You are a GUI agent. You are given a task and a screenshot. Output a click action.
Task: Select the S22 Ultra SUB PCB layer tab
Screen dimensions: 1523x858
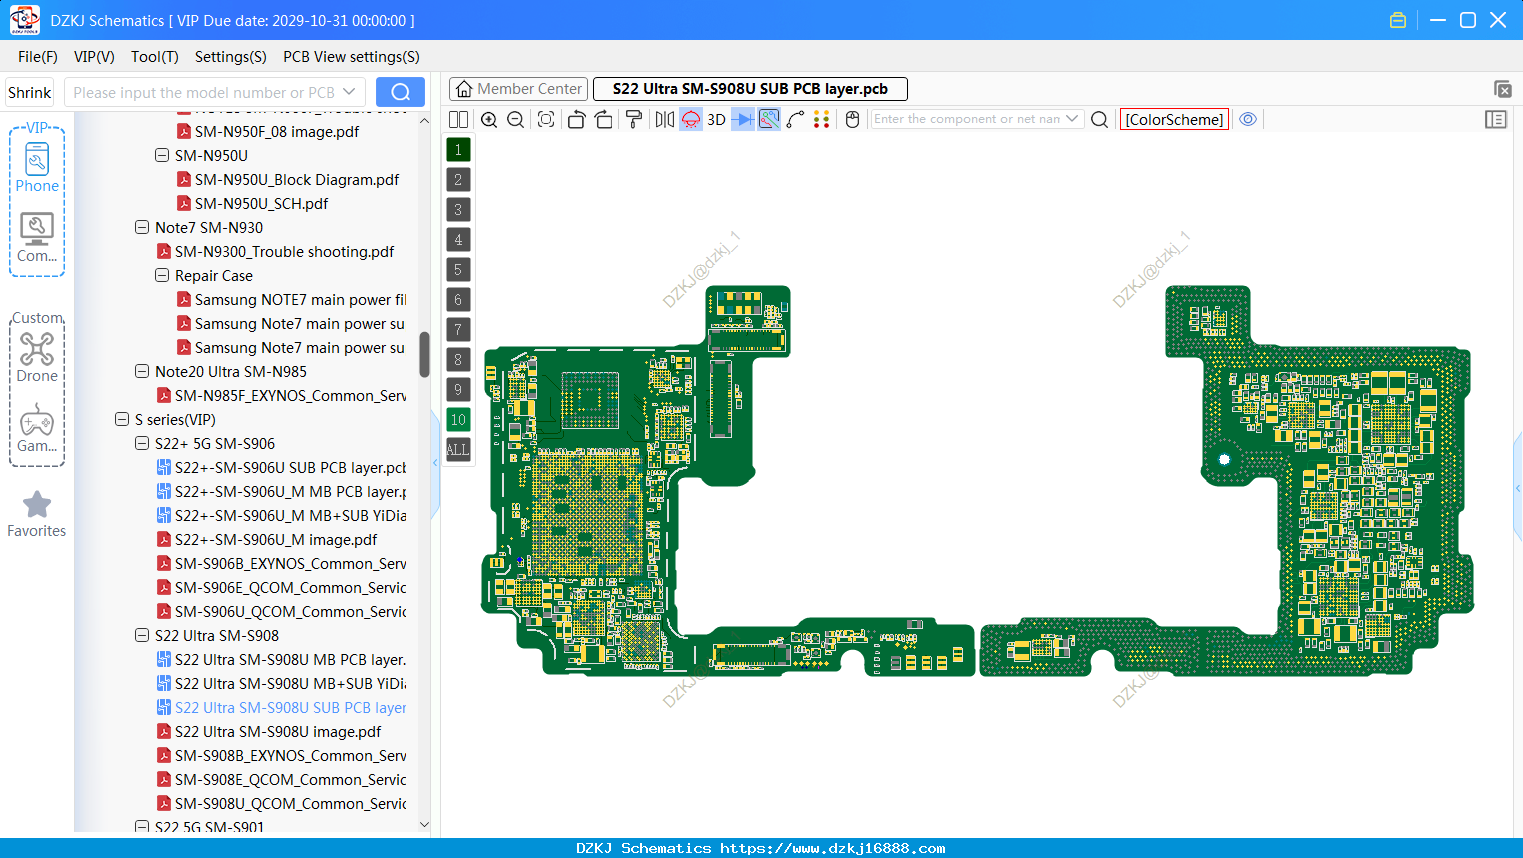pos(750,89)
